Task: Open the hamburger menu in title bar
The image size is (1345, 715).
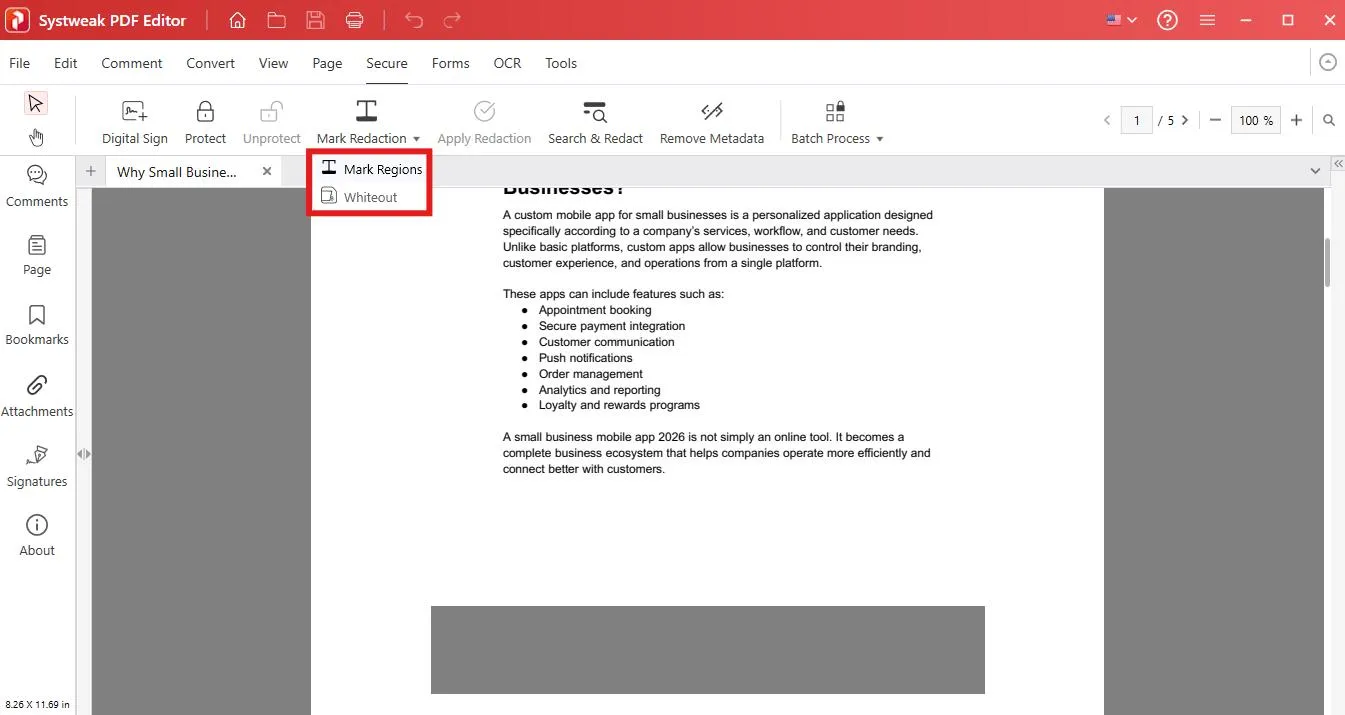Action: (1207, 20)
